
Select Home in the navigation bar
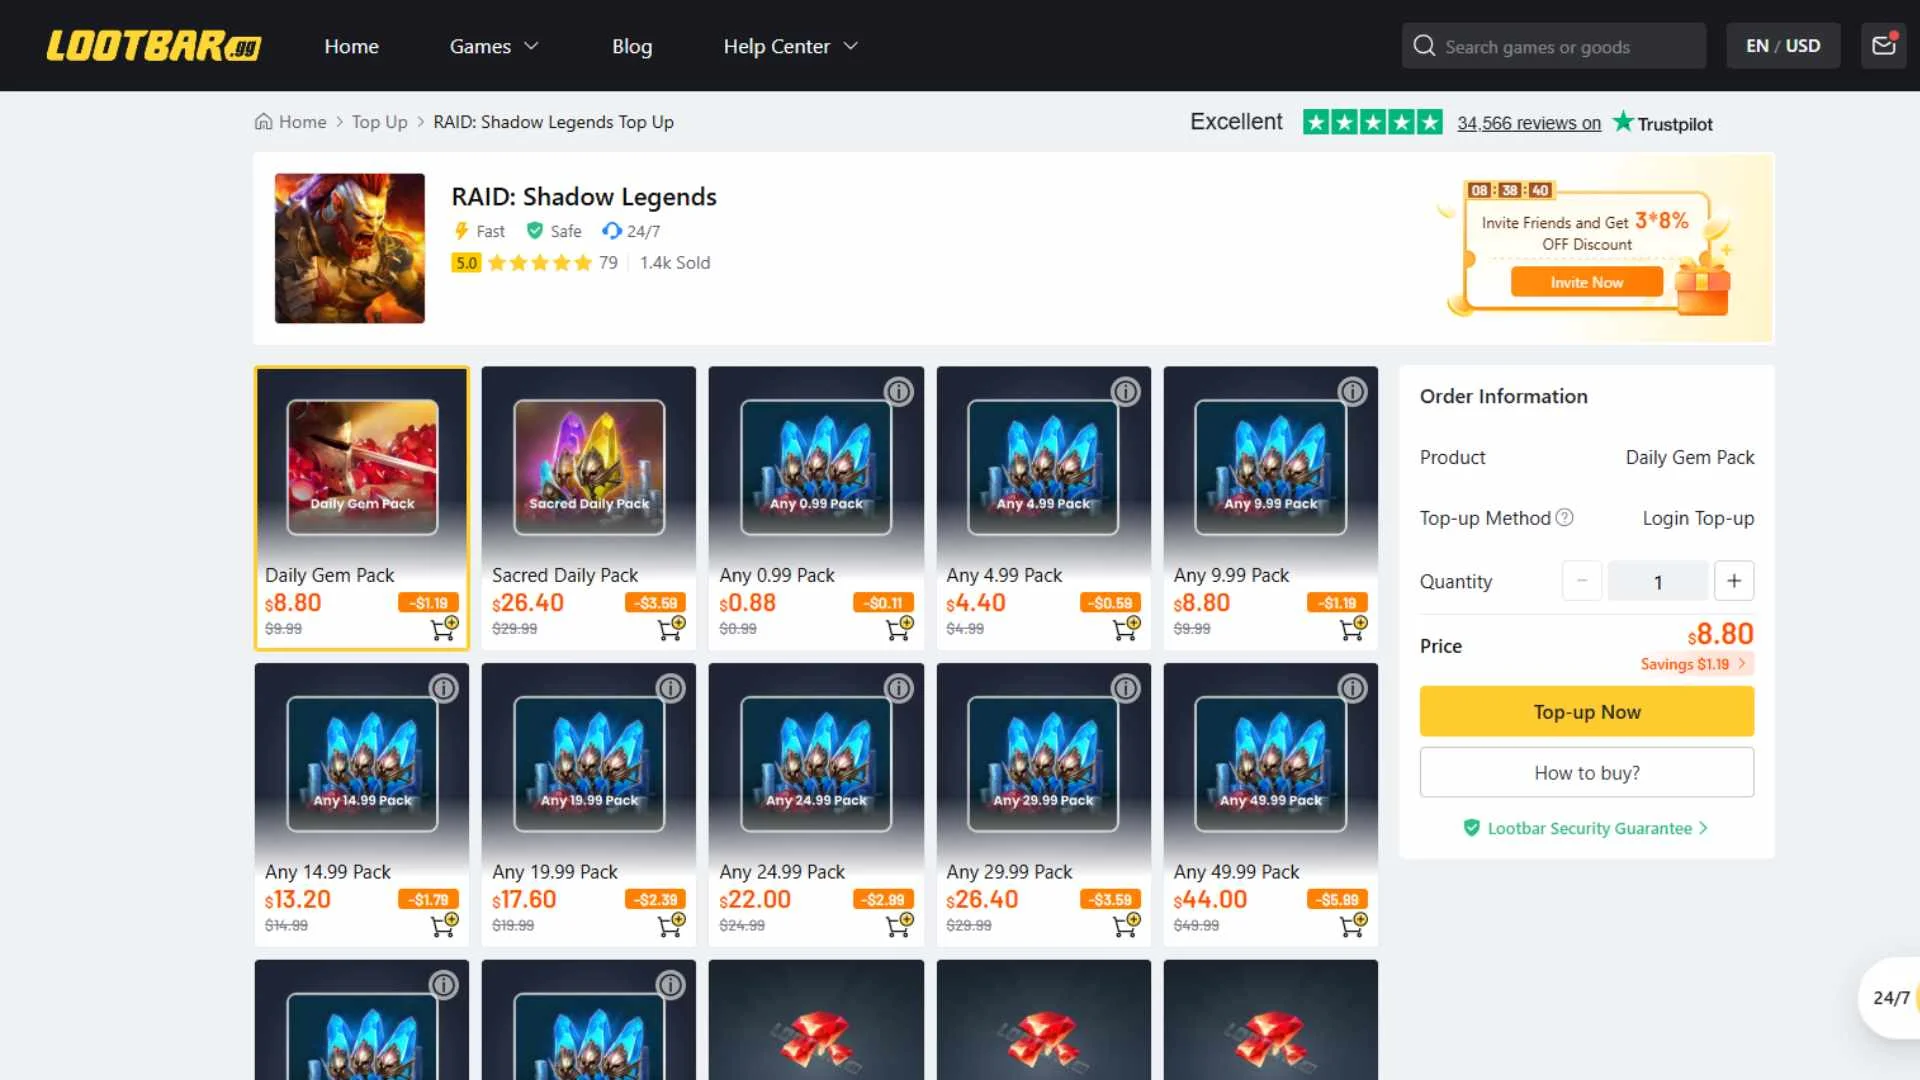click(x=351, y=46)
